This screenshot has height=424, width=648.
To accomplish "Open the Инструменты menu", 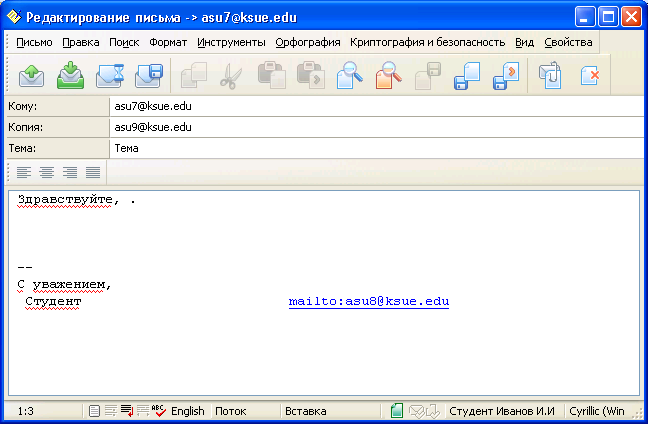I will pyautogui.click(x=231, y=42).
